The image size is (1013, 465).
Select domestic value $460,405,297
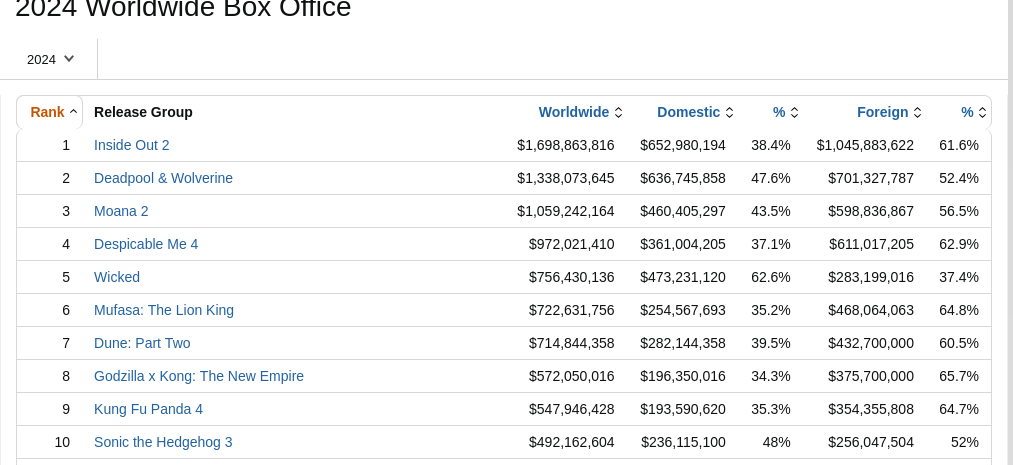pos(683,211)
